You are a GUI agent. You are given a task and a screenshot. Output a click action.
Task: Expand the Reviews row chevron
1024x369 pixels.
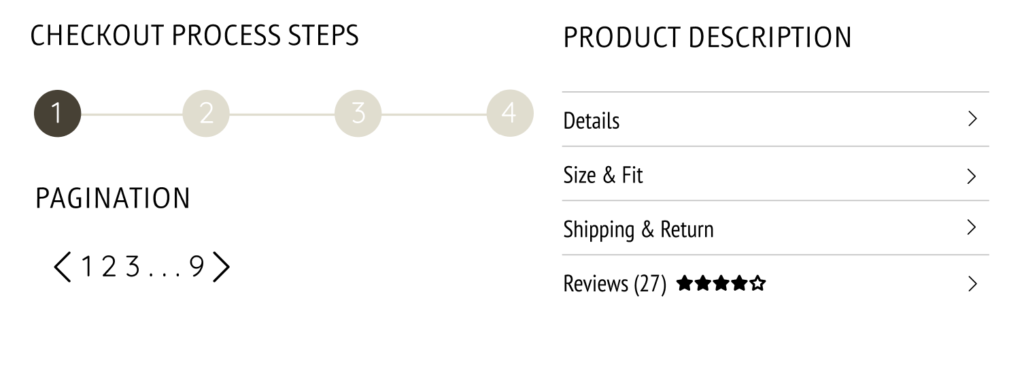(972, 283)
